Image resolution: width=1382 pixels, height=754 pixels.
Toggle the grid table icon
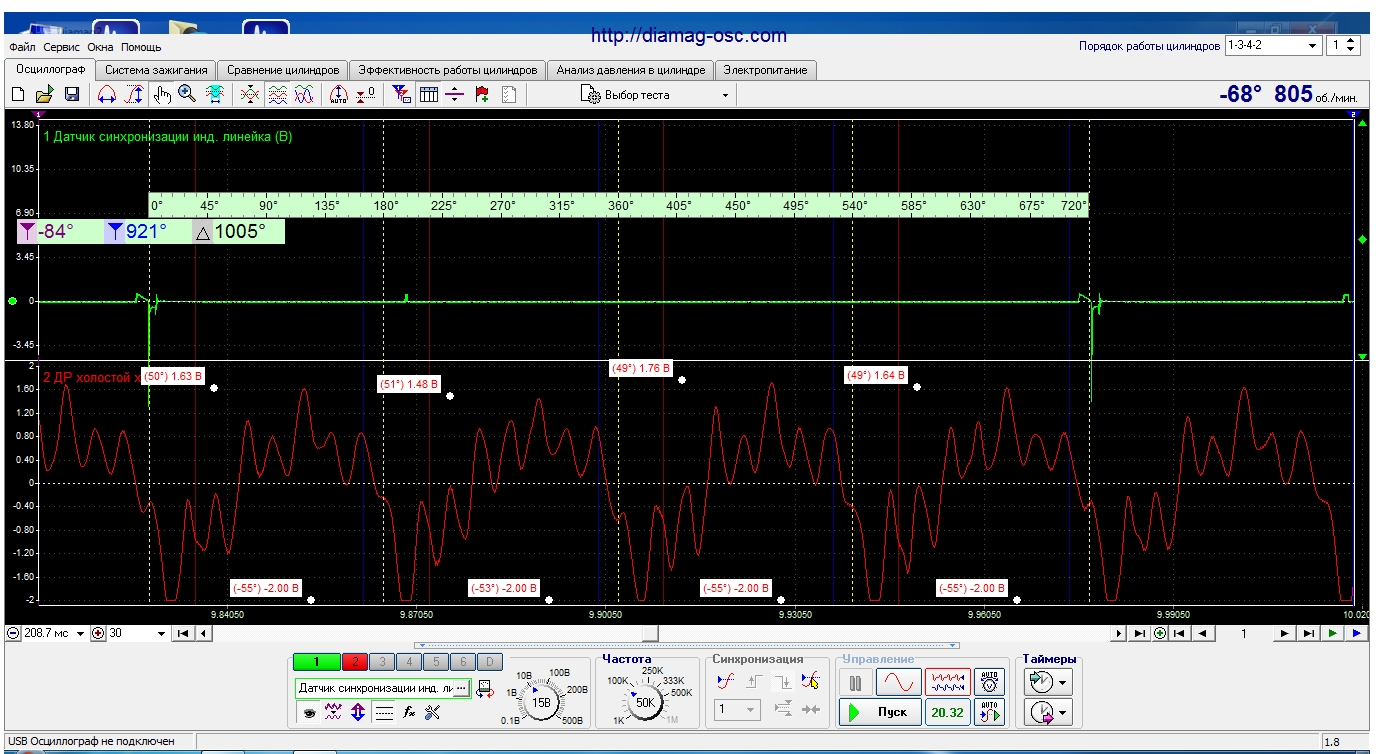[x=429, y=94]
